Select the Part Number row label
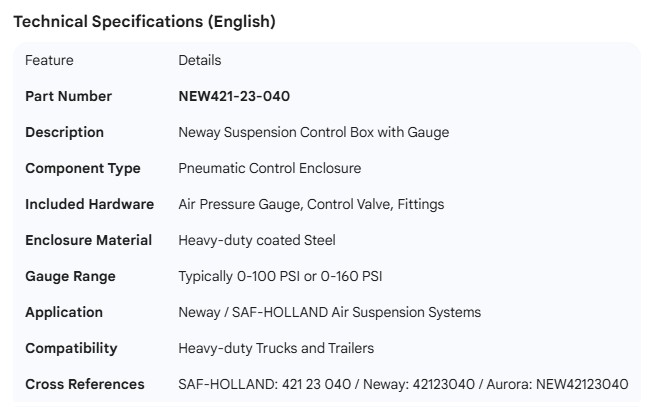This screenshot has width=648, height=407. [68, 96]
